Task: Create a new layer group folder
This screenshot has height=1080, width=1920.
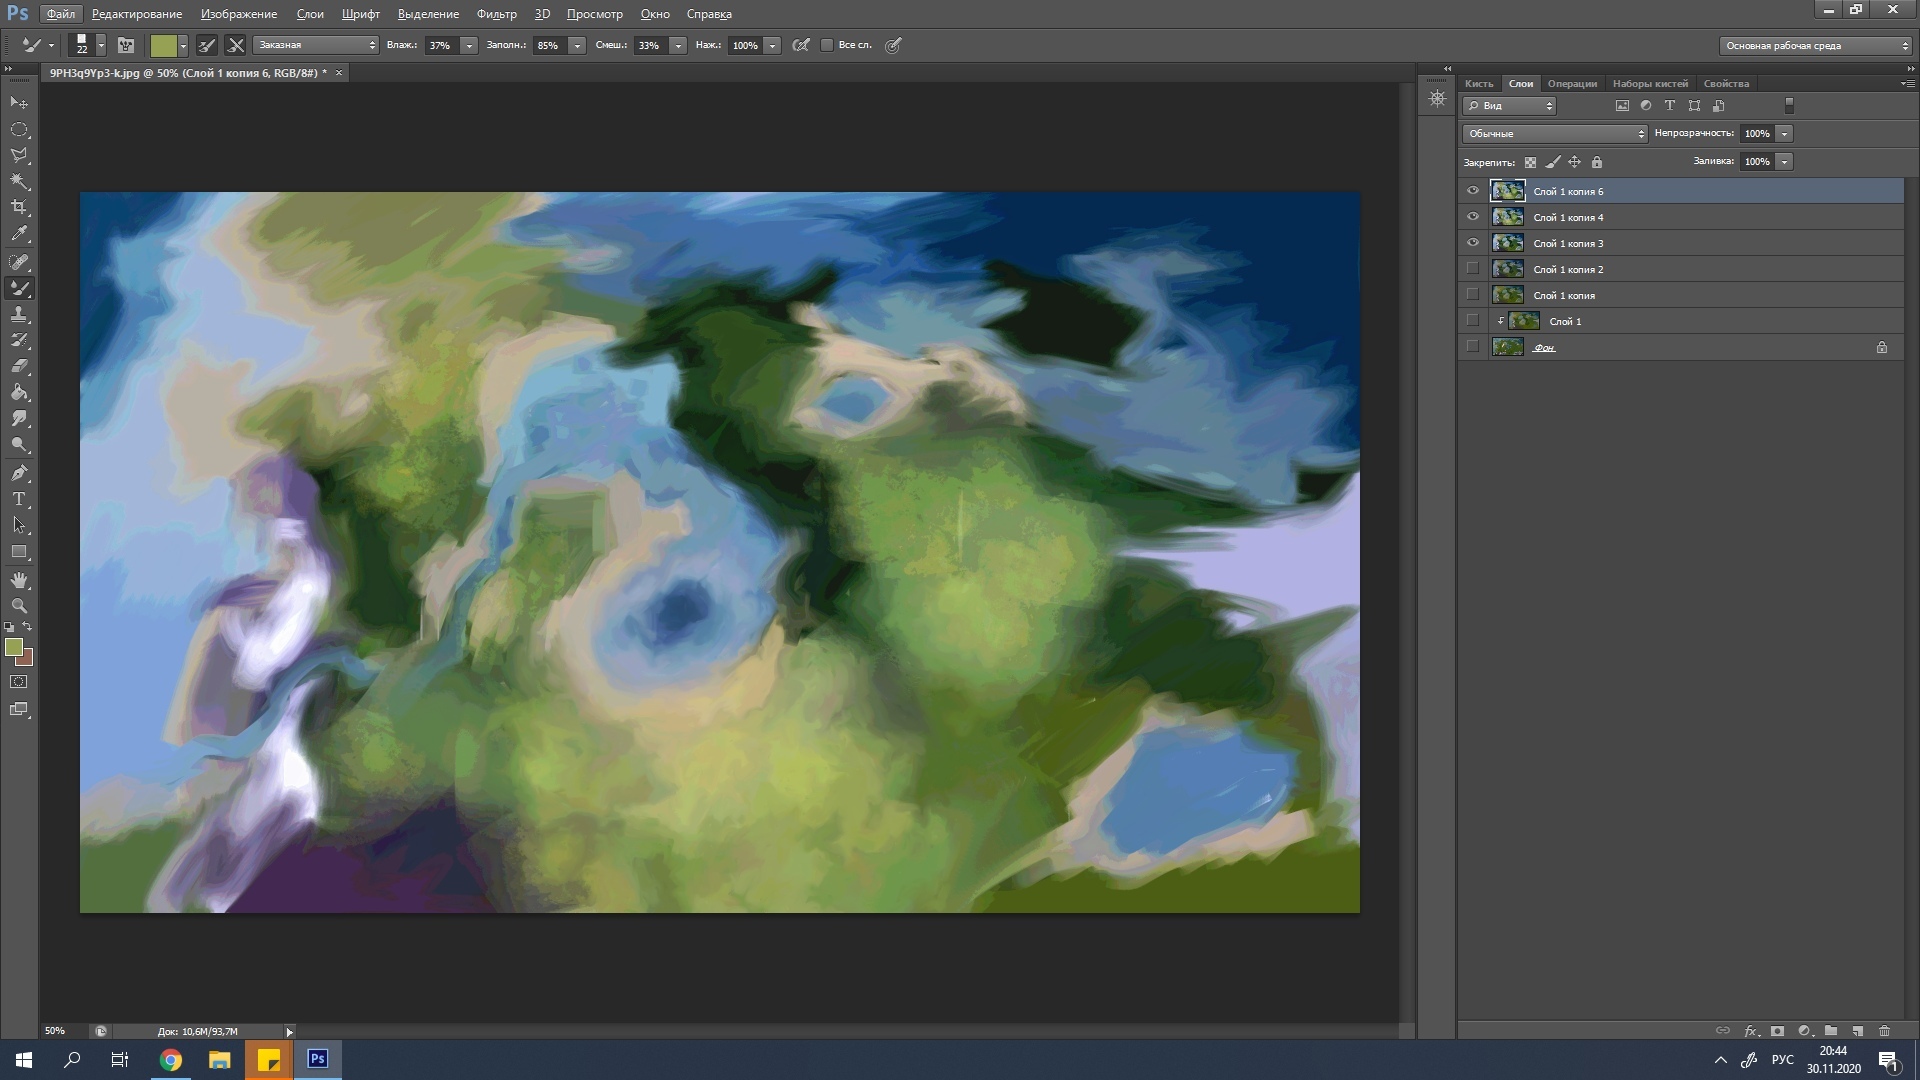Action: [x=1830, y=1030]
